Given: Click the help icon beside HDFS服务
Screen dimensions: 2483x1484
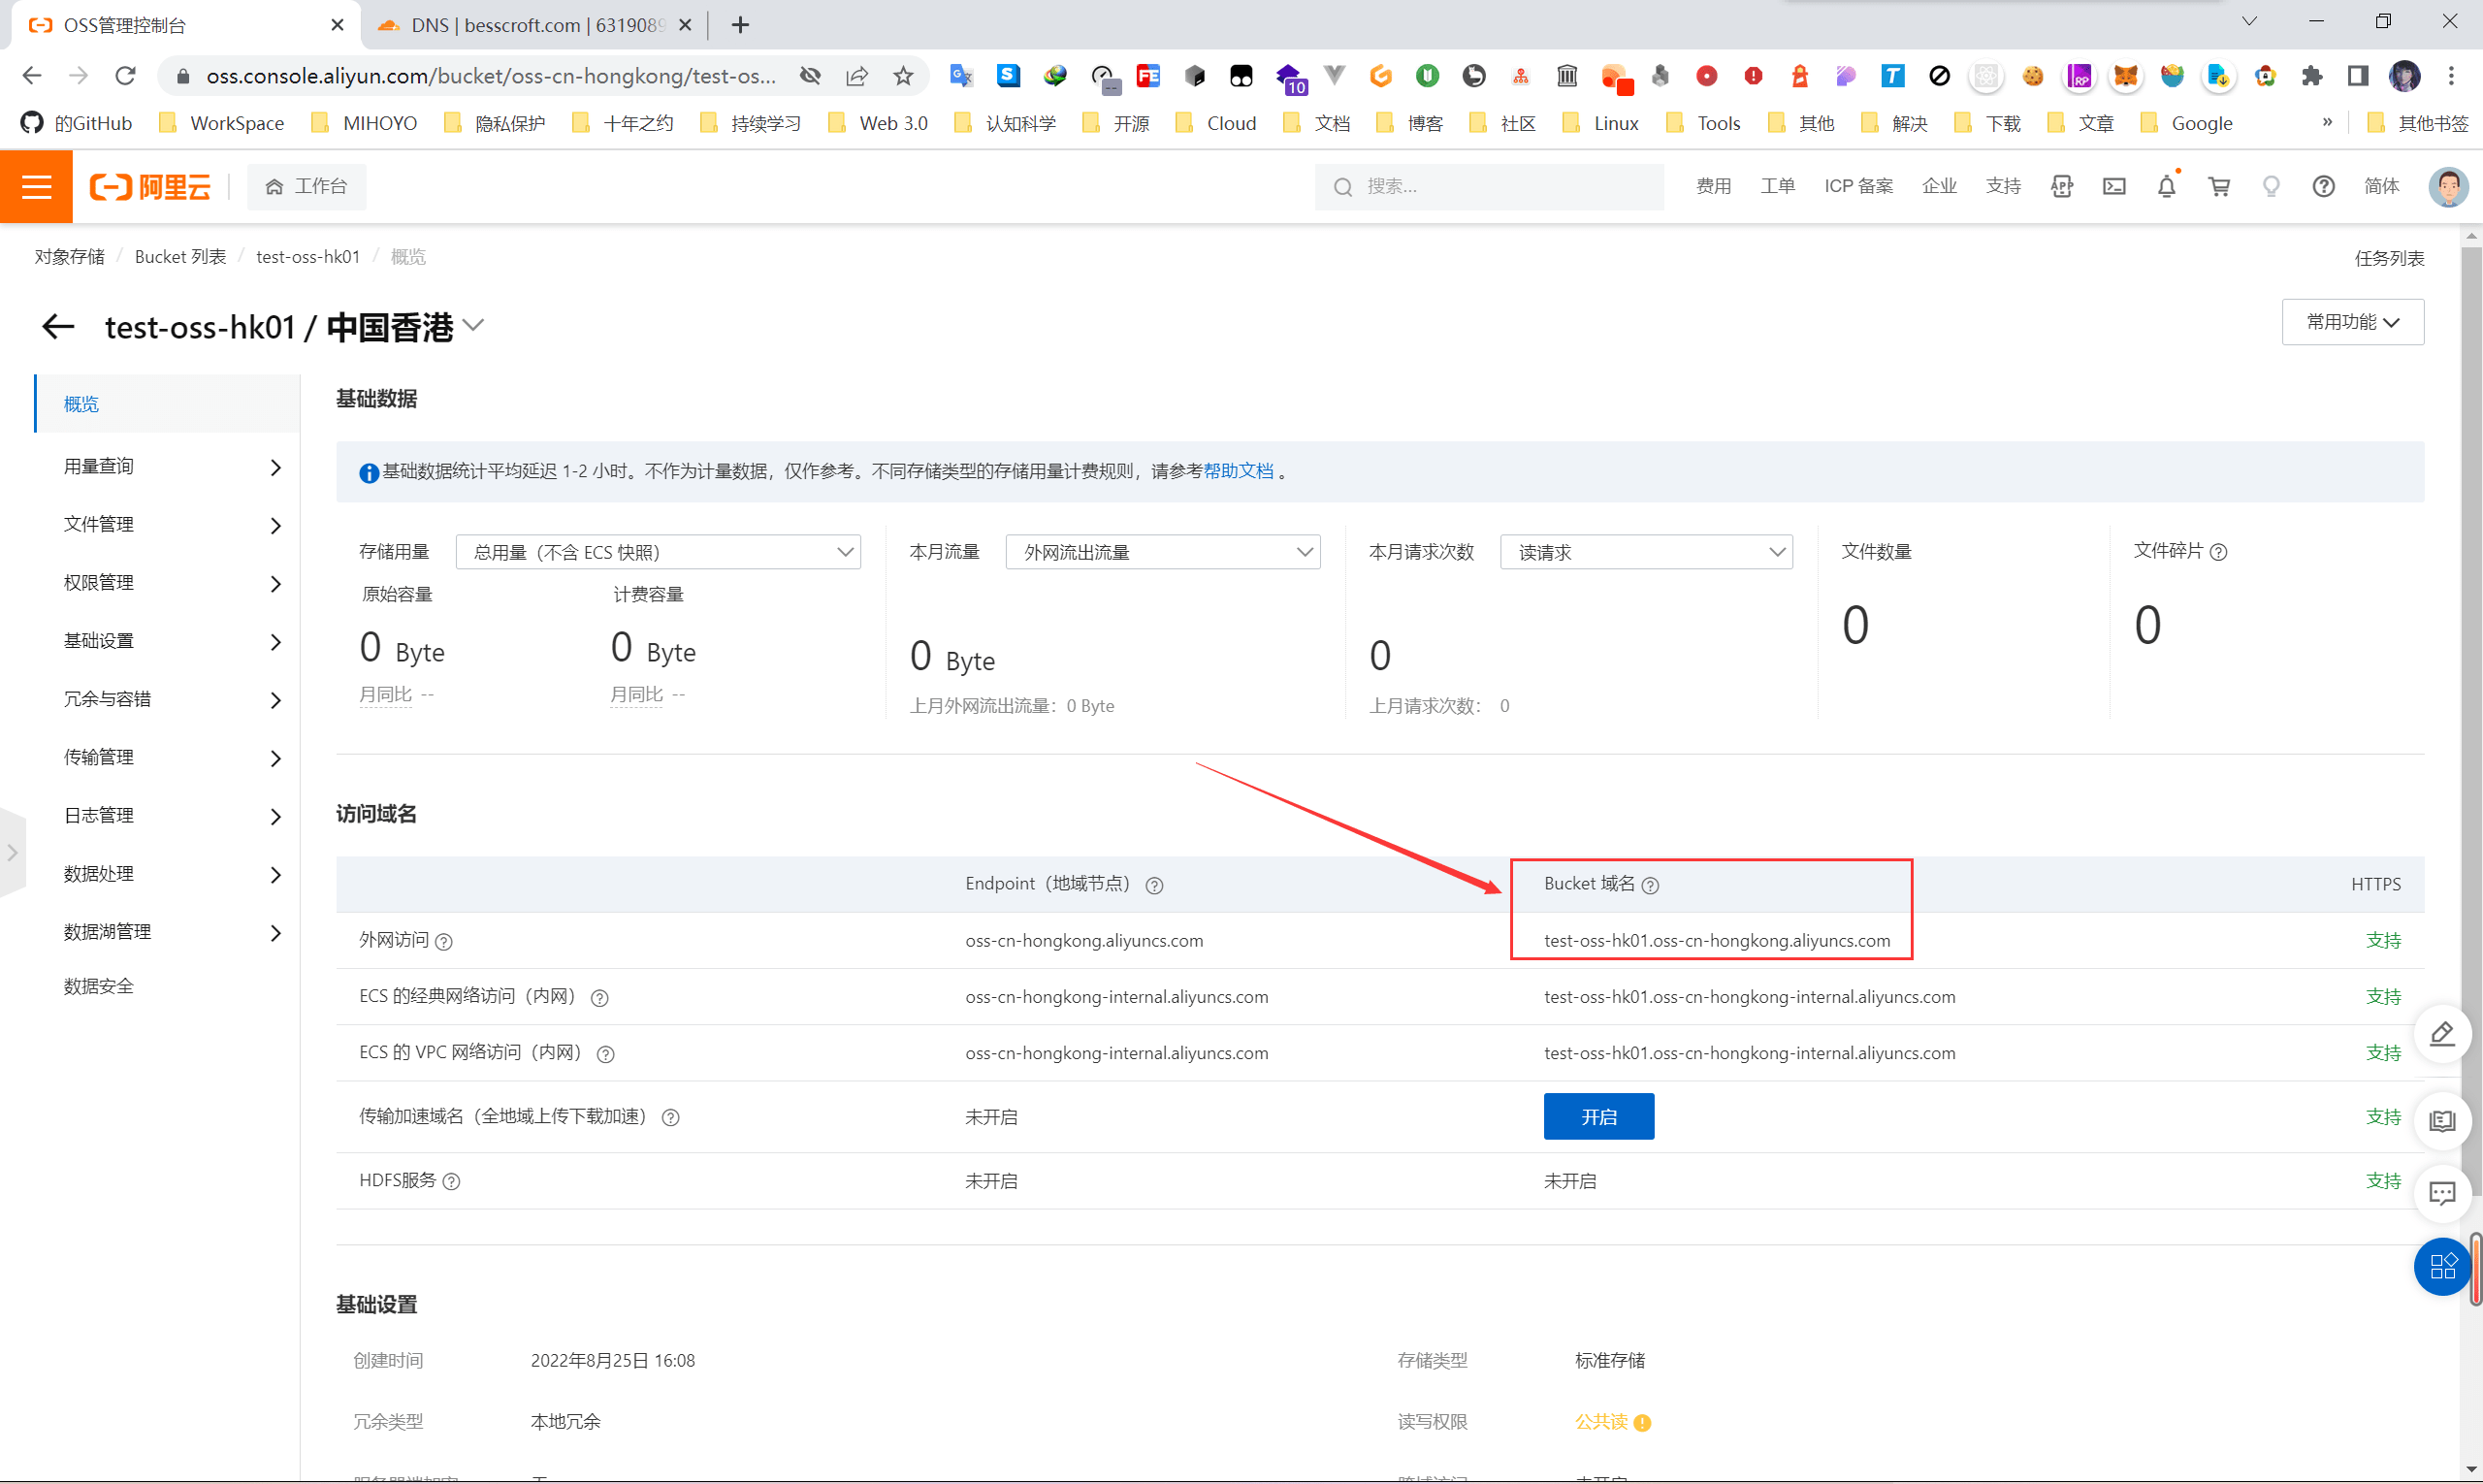Looking at the screenshot, I should point(451,1182).
